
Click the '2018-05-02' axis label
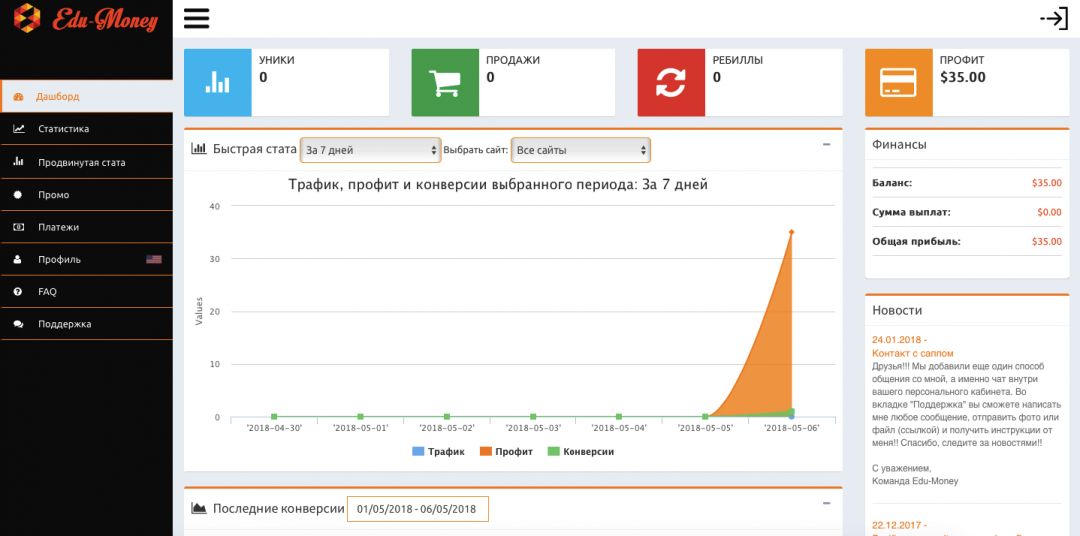(447, 429)
